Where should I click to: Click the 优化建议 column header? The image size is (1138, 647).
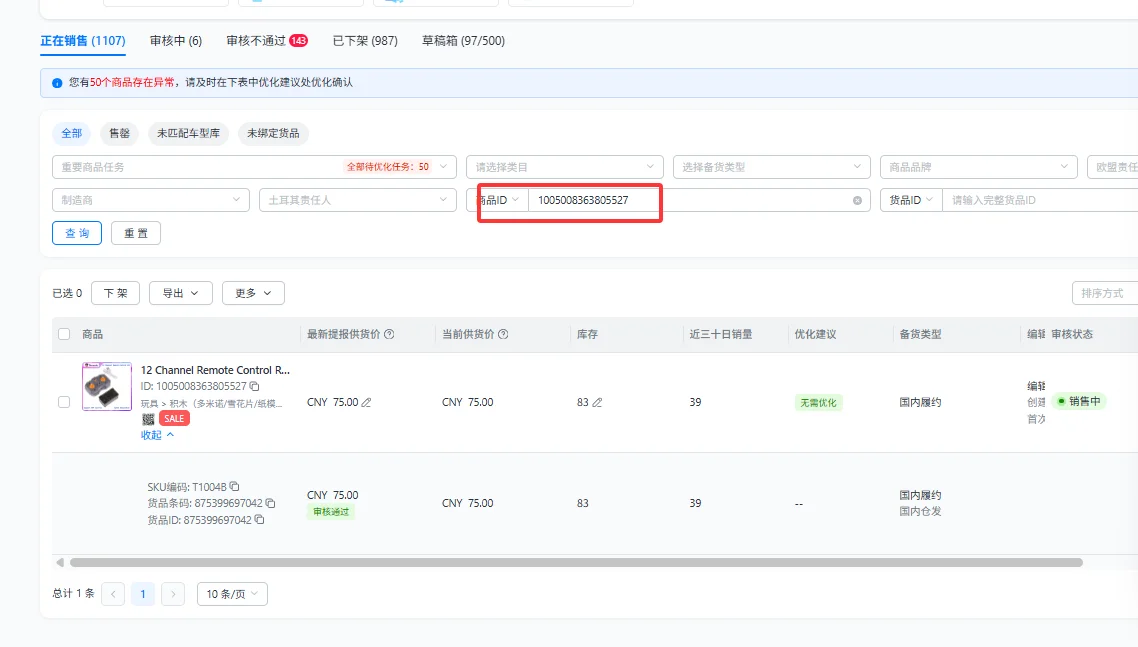tap(815, 334)
